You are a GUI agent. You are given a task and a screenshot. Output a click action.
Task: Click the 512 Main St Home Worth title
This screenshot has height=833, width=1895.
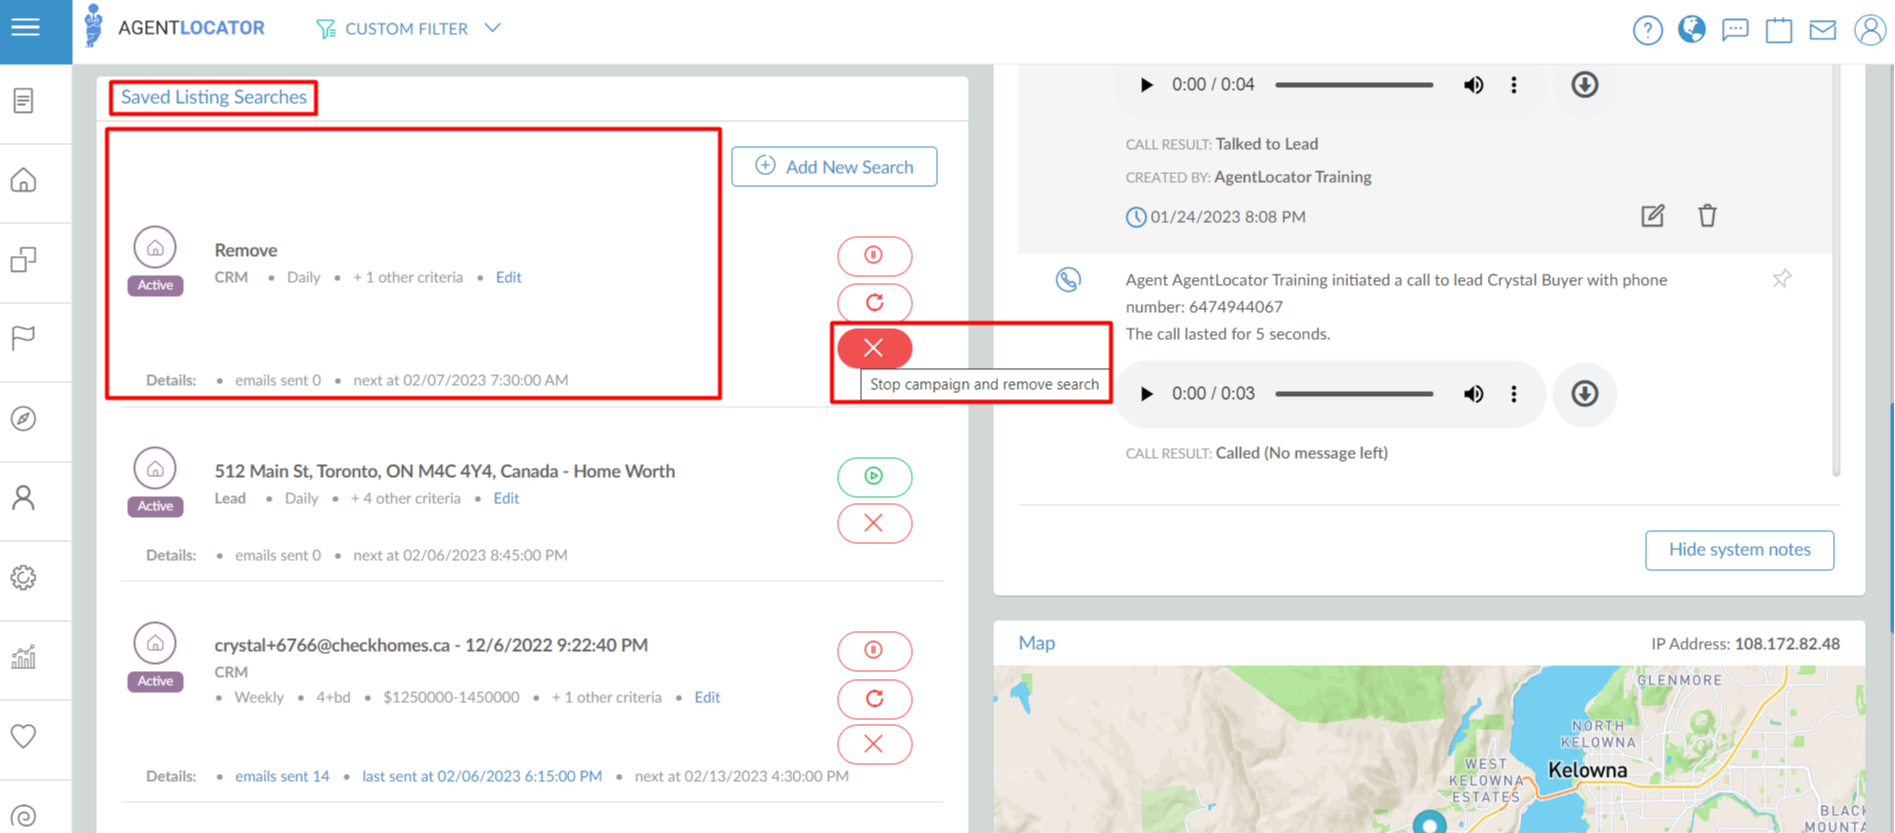point(444,471)
